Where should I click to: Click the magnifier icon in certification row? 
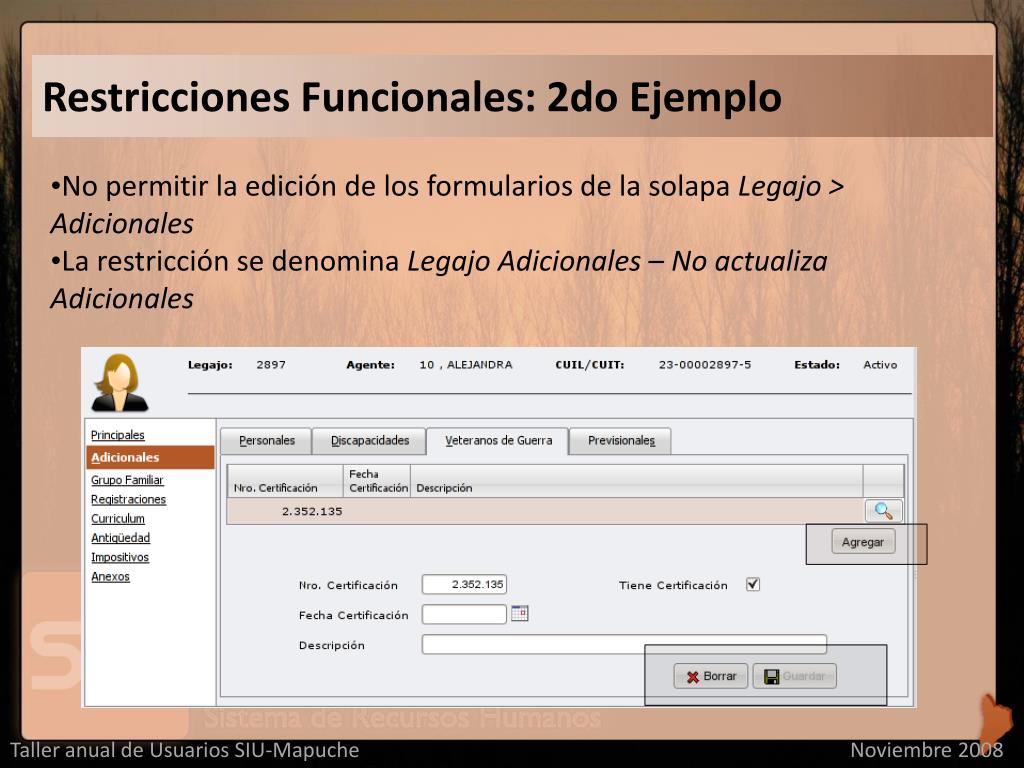point(883,511)
